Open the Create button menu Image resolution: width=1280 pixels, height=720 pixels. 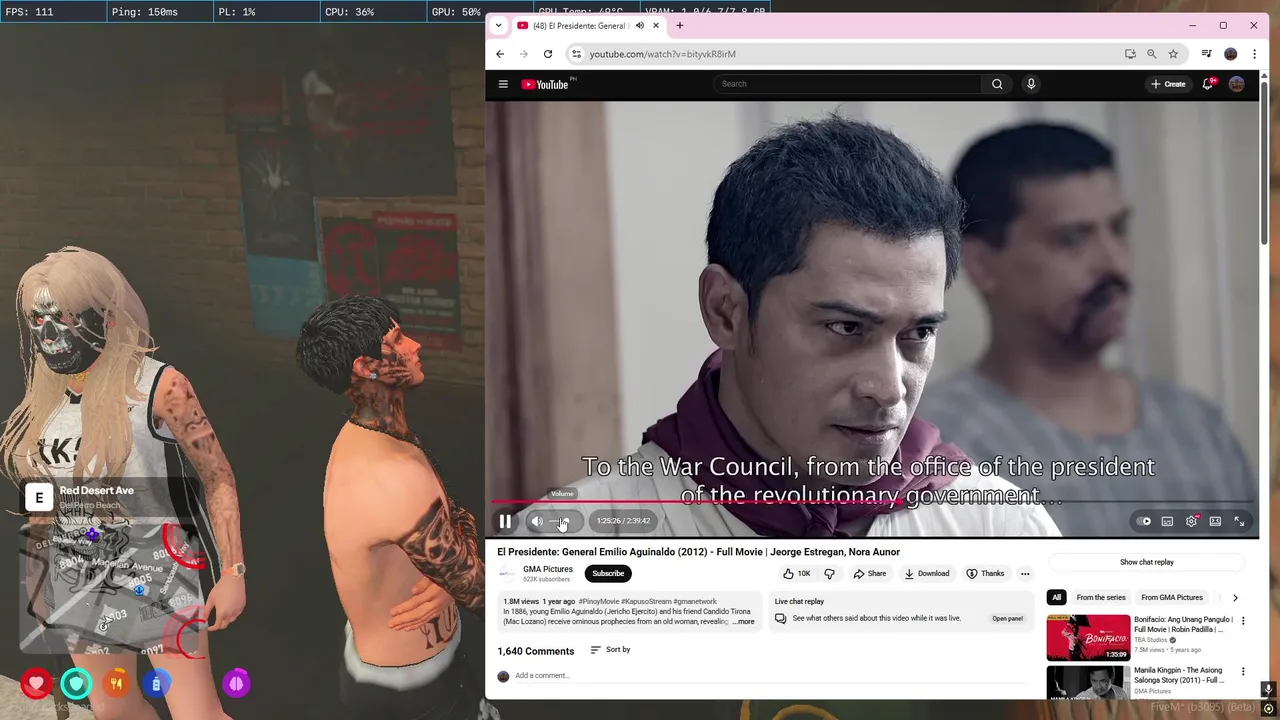tap(1168, 84)
